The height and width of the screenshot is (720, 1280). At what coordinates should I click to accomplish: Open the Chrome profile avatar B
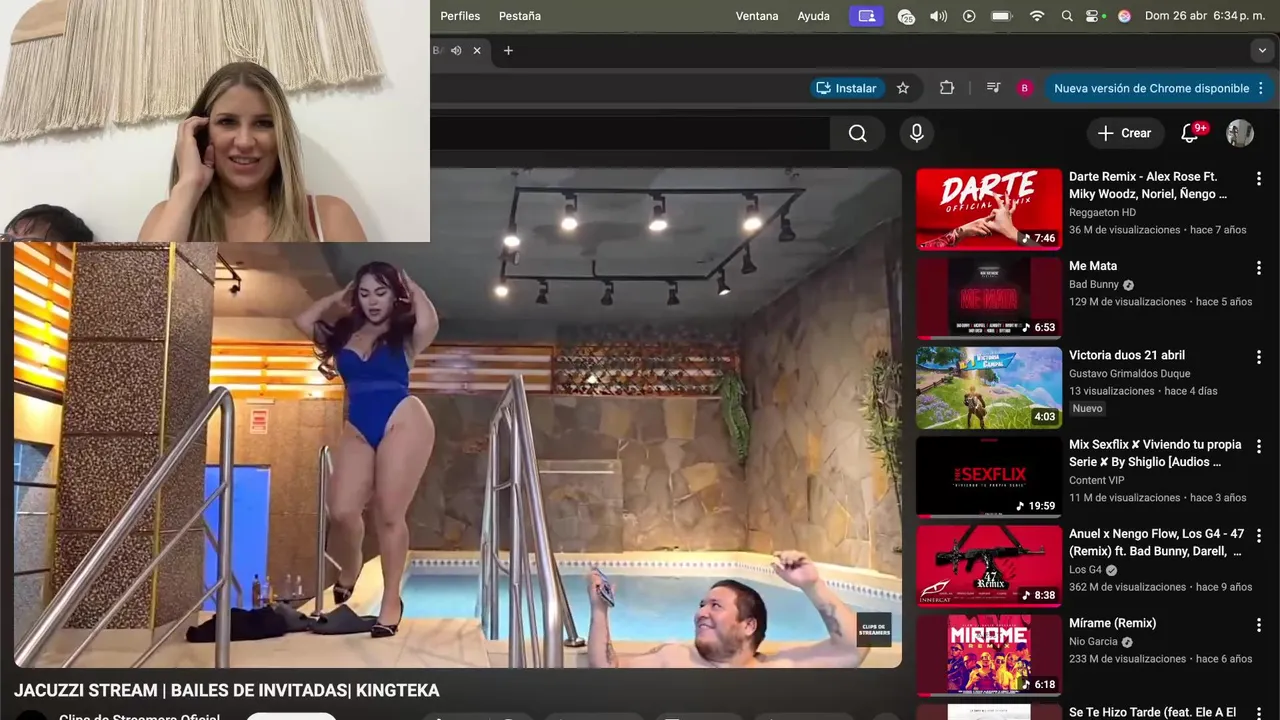[x=1025, y=88]
